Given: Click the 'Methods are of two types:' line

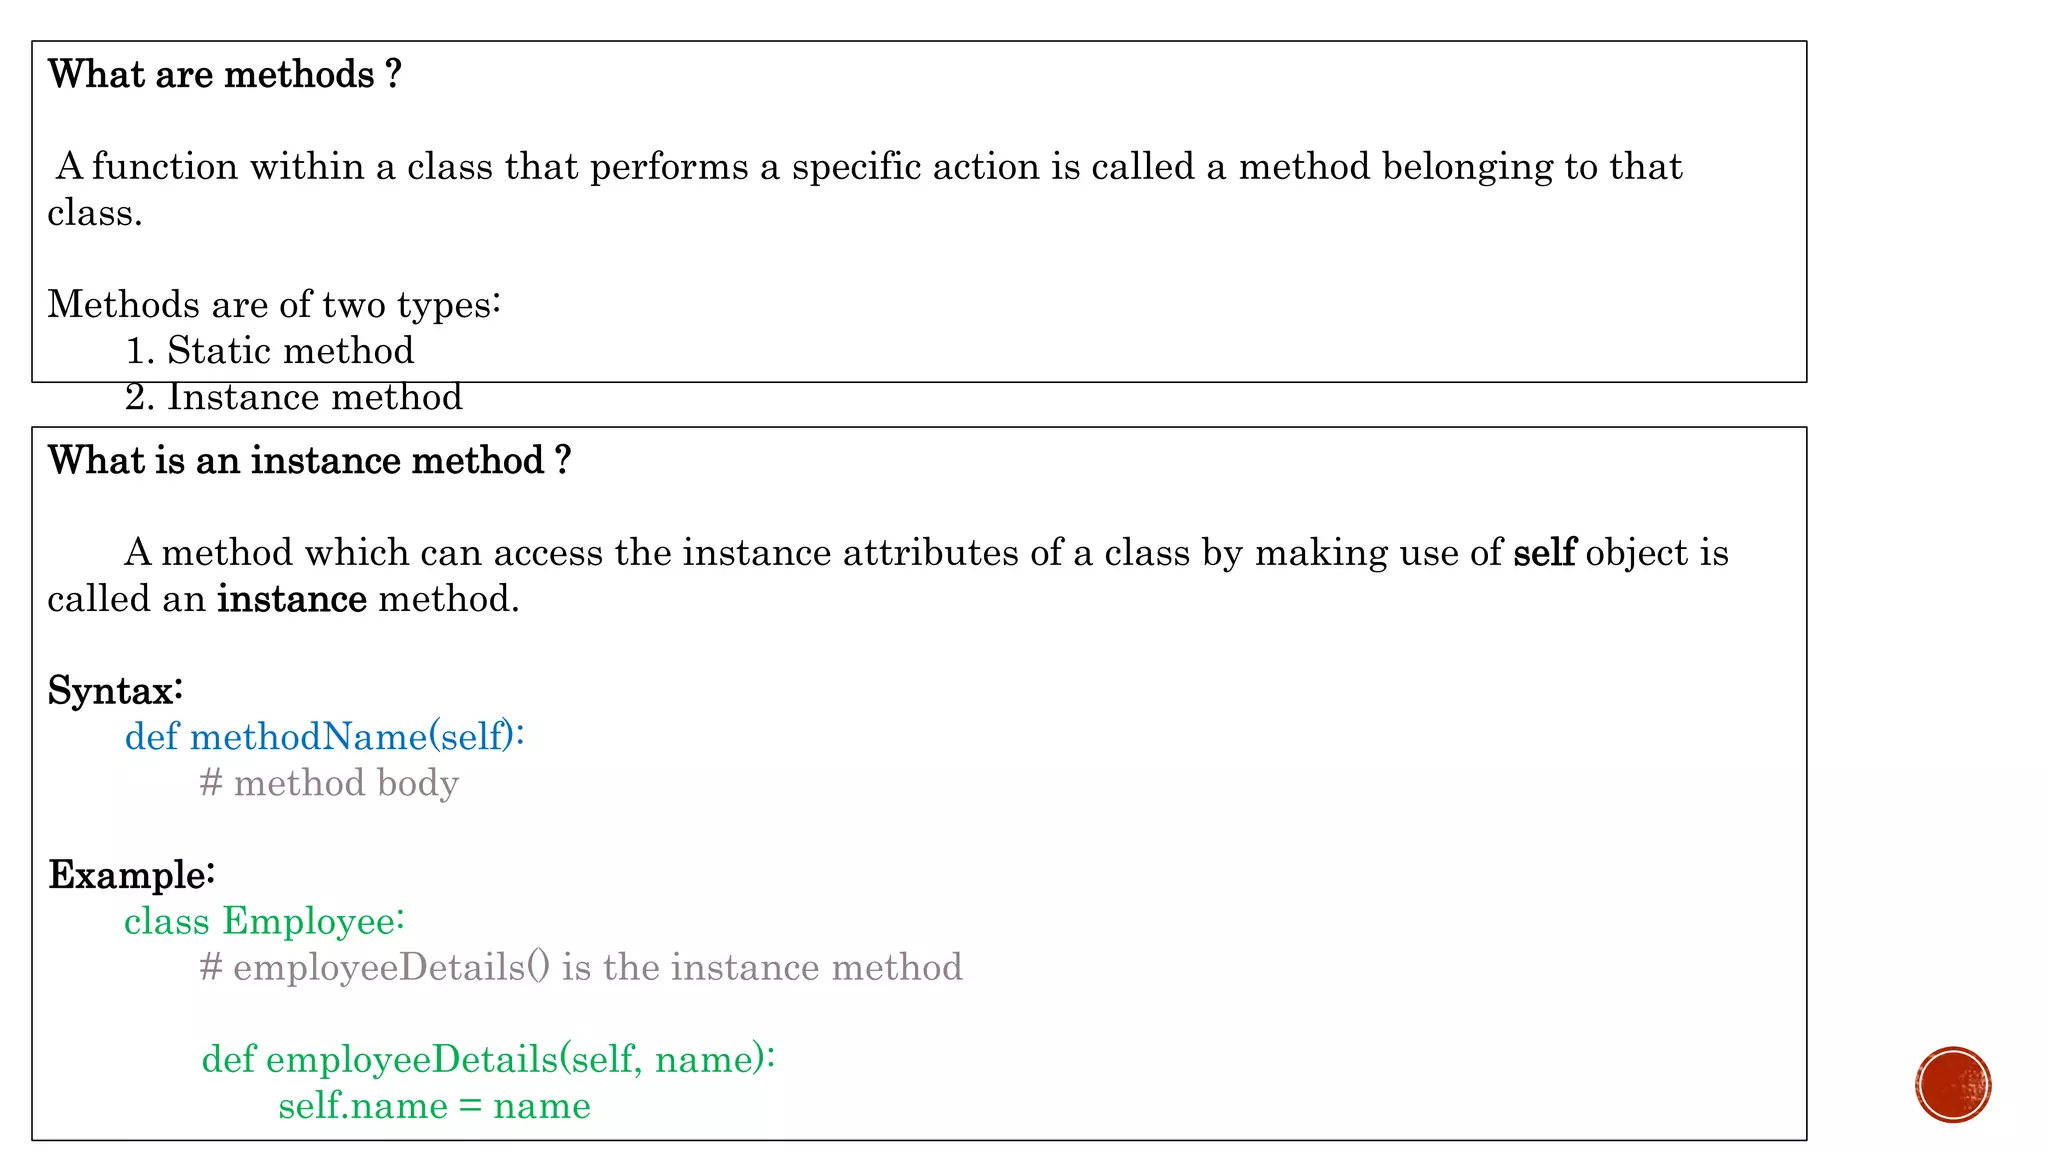Looking at the screenshot, I should click(x=274, y=305).
